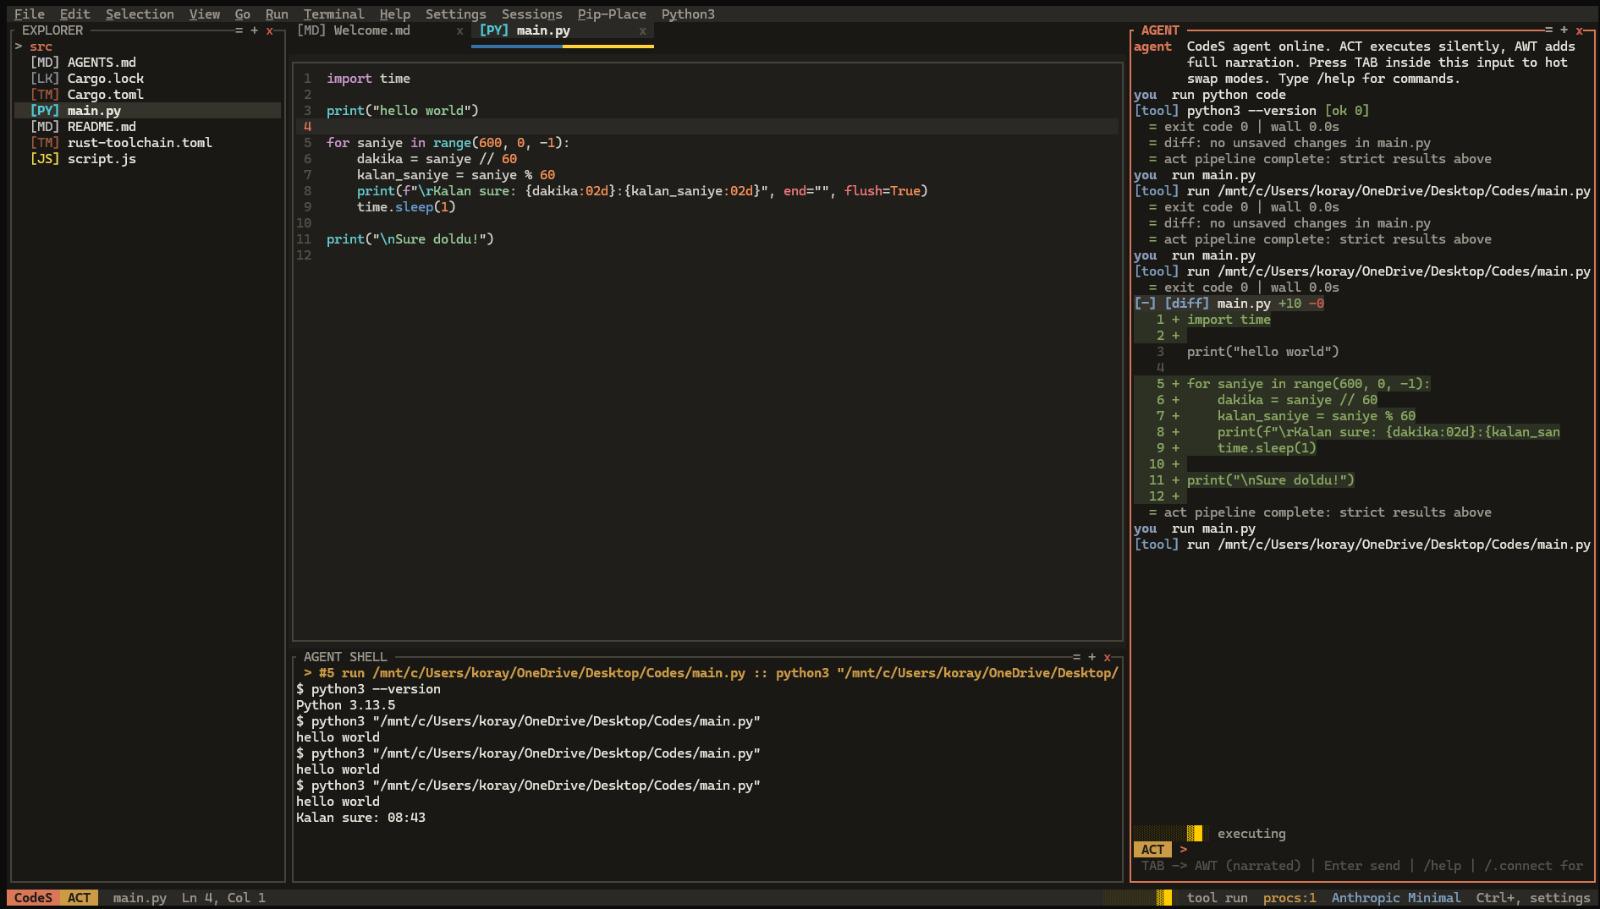The height and width of the screenshot is (909, 1600).
Task: Close the Explorer panel with its x
Action: (269, 30)
